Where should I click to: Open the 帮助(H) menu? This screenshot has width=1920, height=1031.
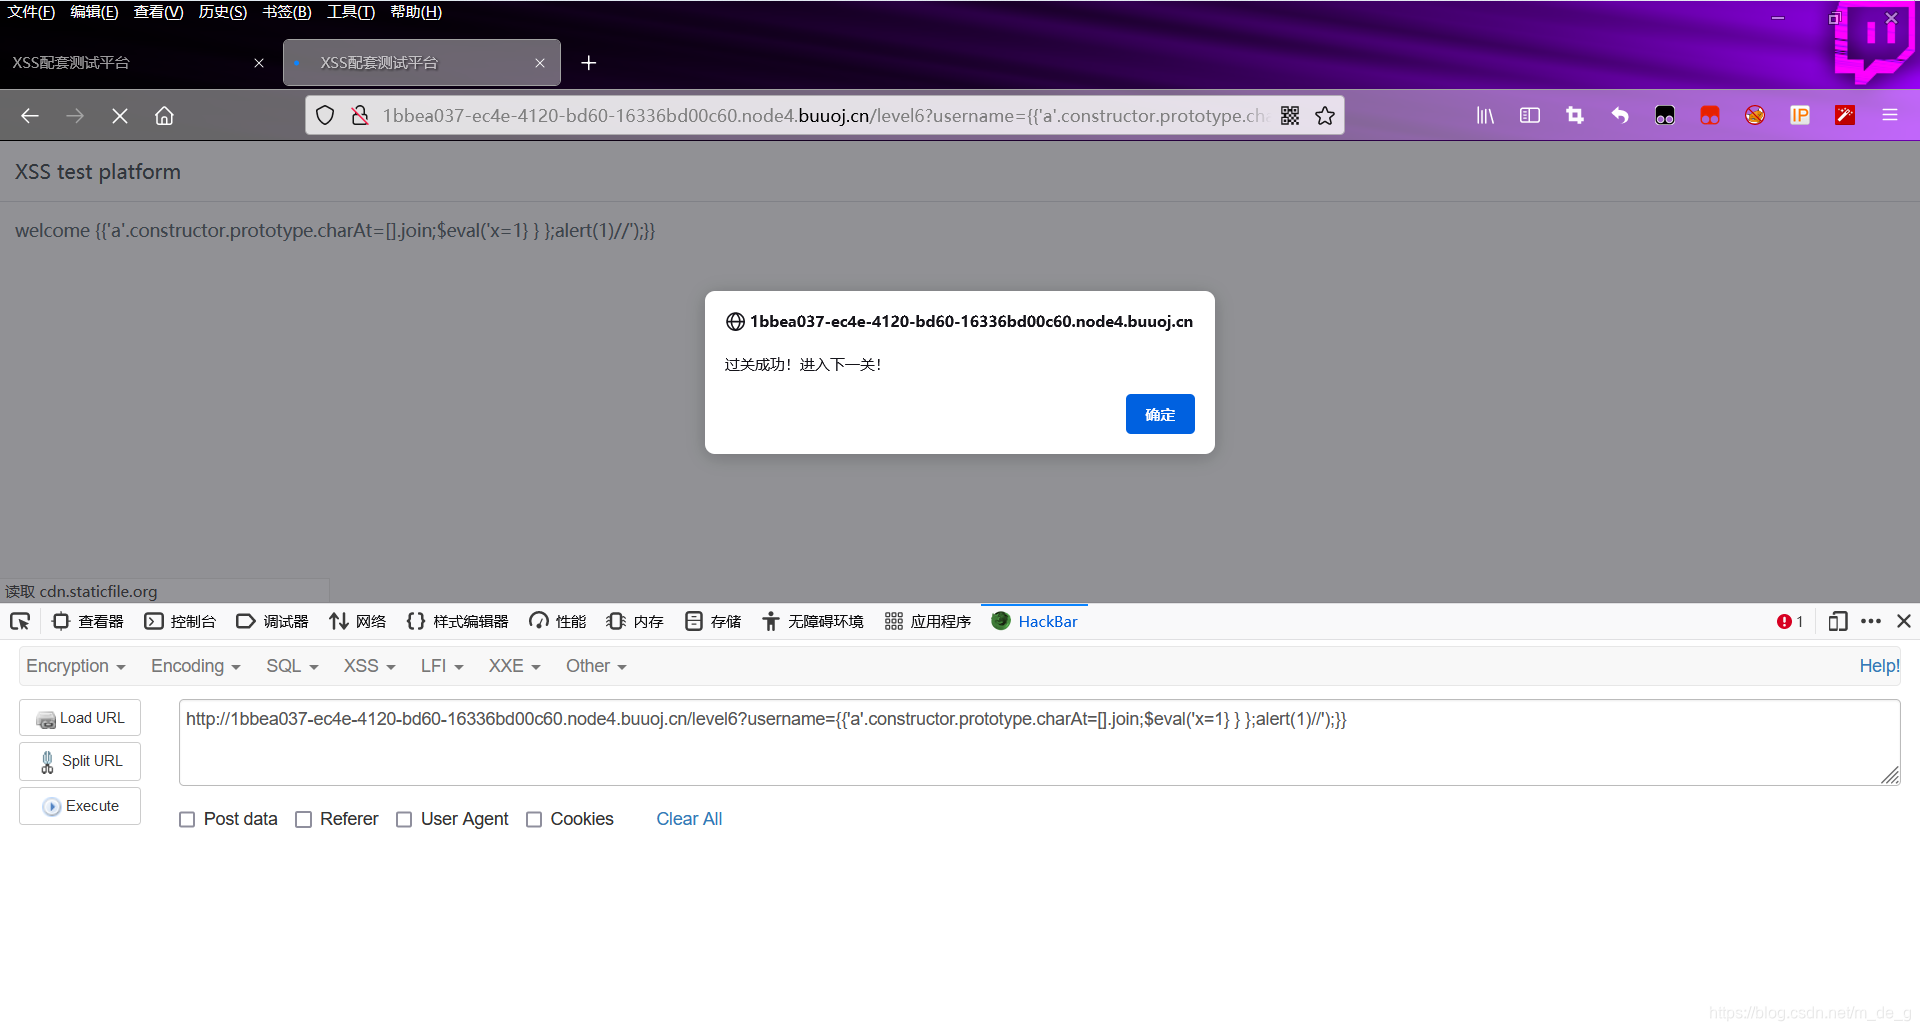tap(416, 12)
